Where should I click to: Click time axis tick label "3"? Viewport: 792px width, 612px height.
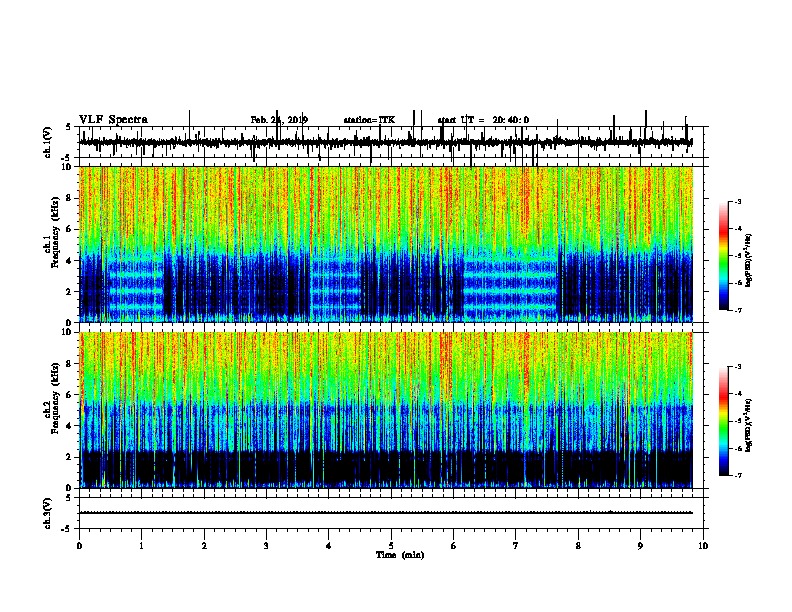266,545
